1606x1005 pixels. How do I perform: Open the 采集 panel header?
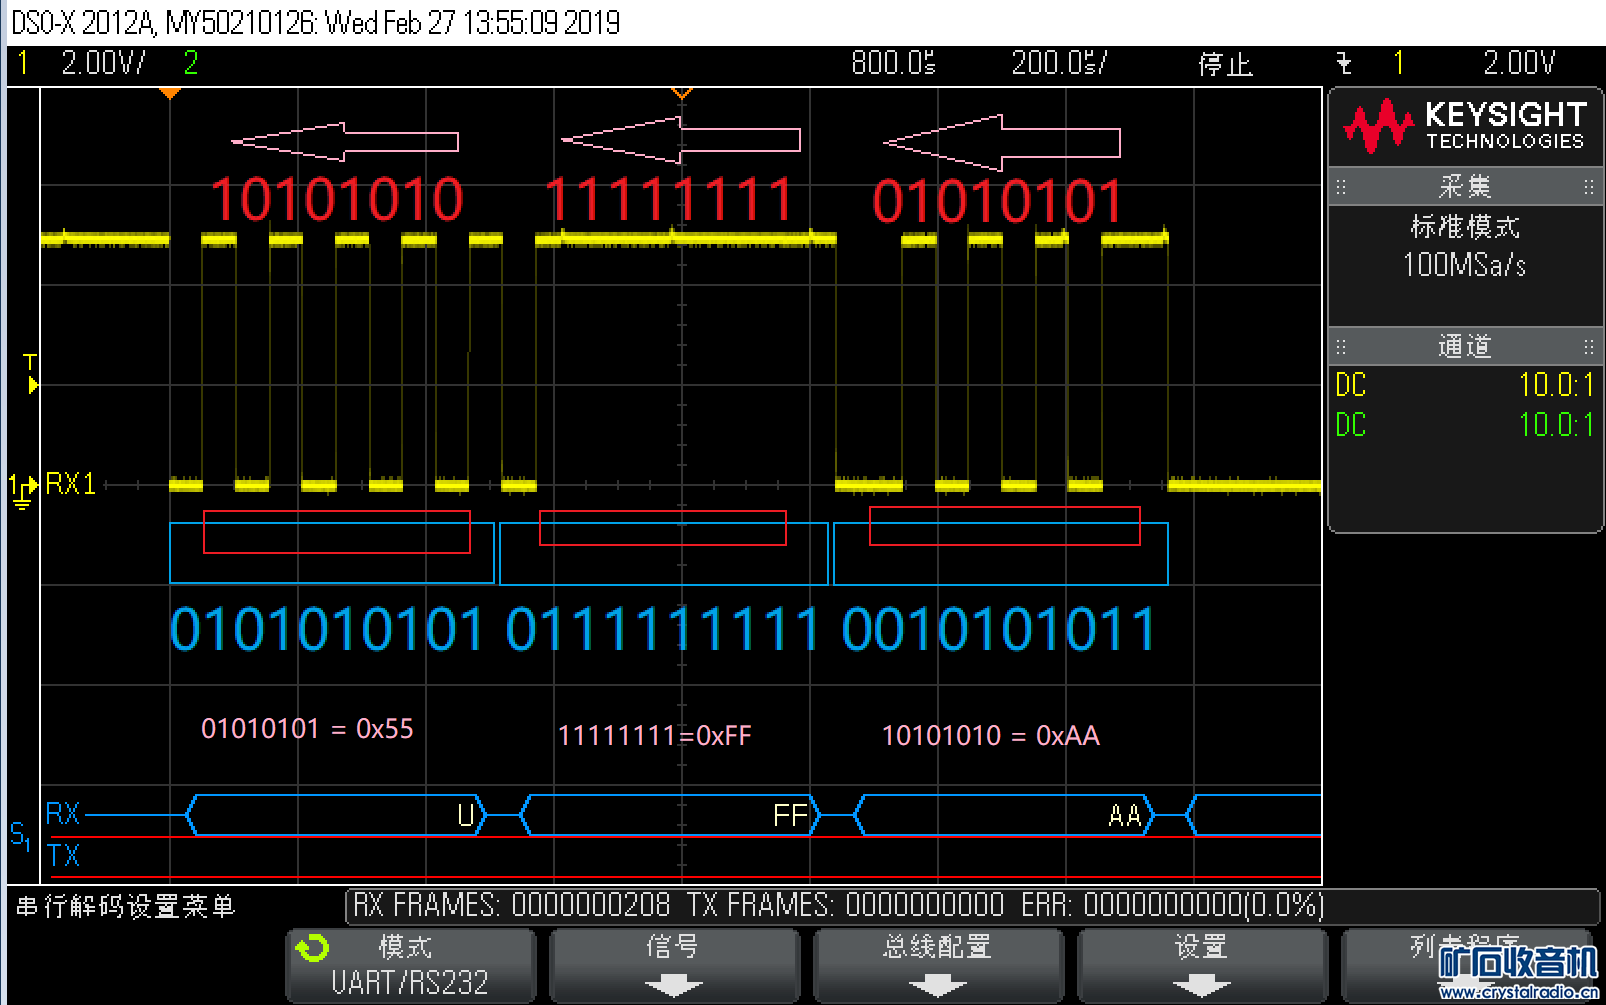pyautogui.click(x=1465, y=186)
